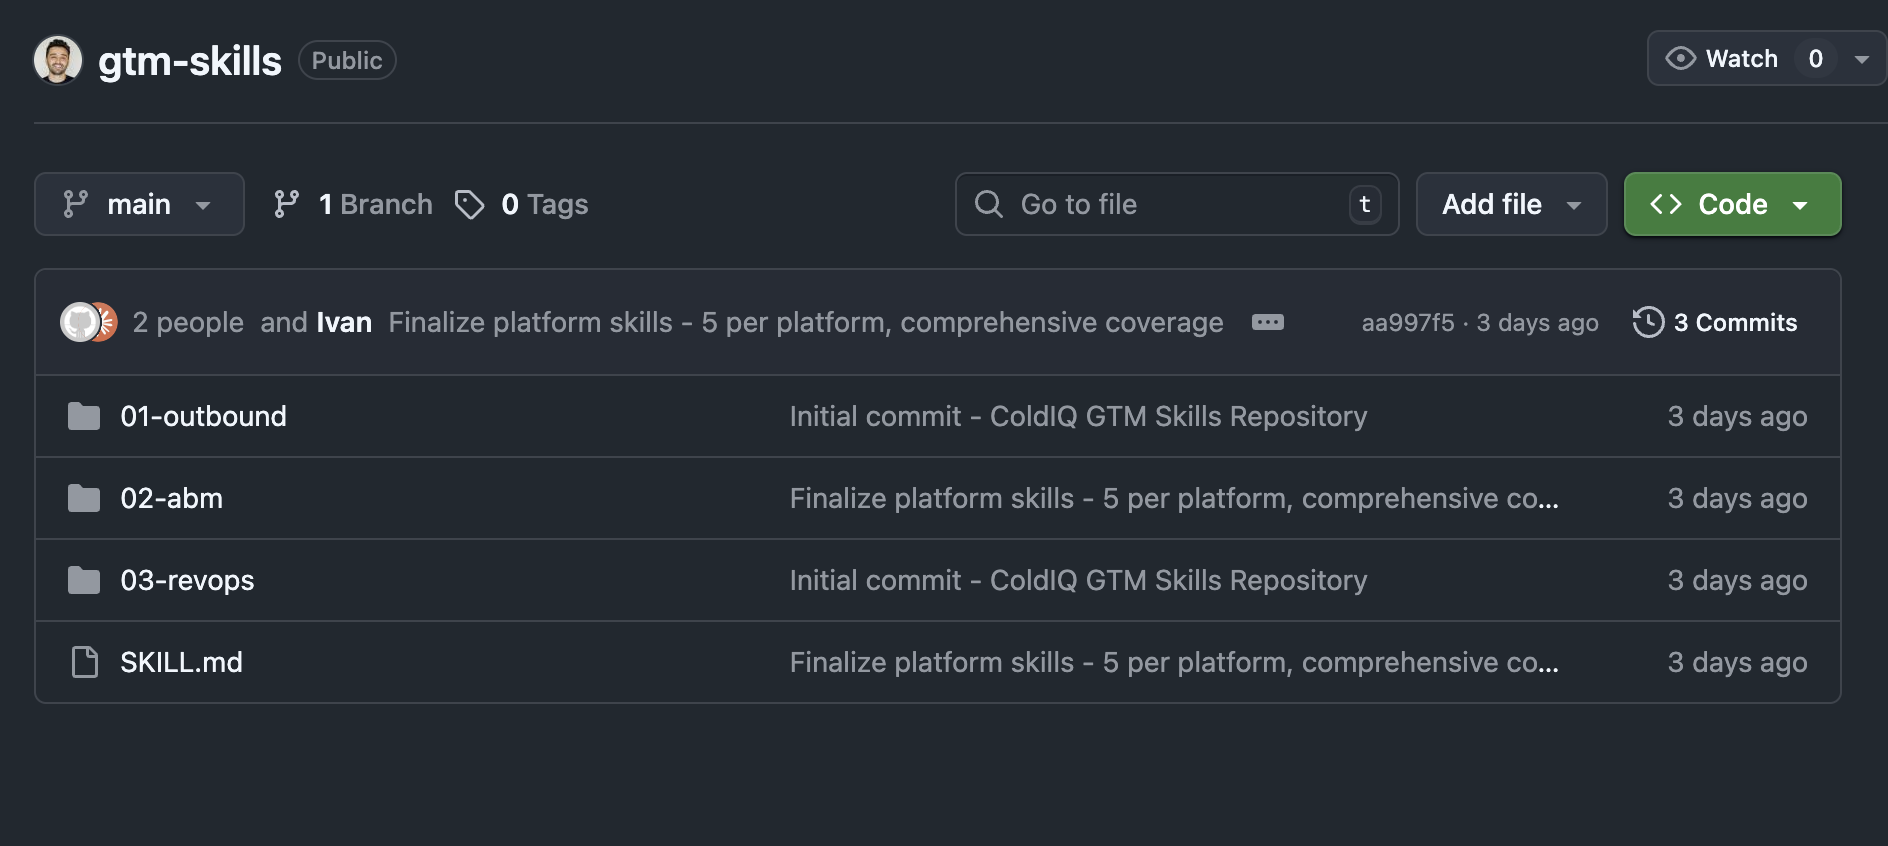Open the 02-abm folder
This screenshot has height=846, width=1888.
pos(172,498)
